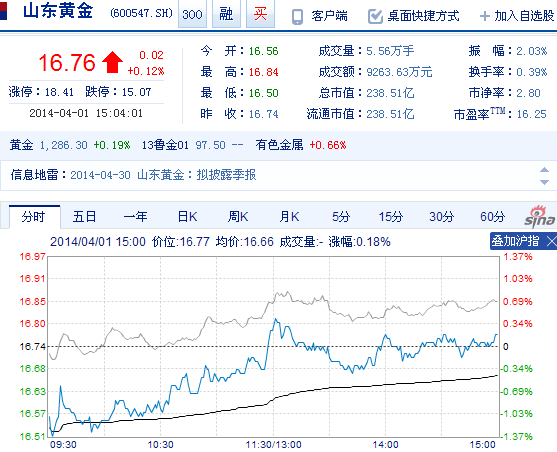Click the 涨停 limit-up value 18.41
Image resolution: width=557 pixels, height=452 pixels.
pyautogui.click(x=59, y=92)
